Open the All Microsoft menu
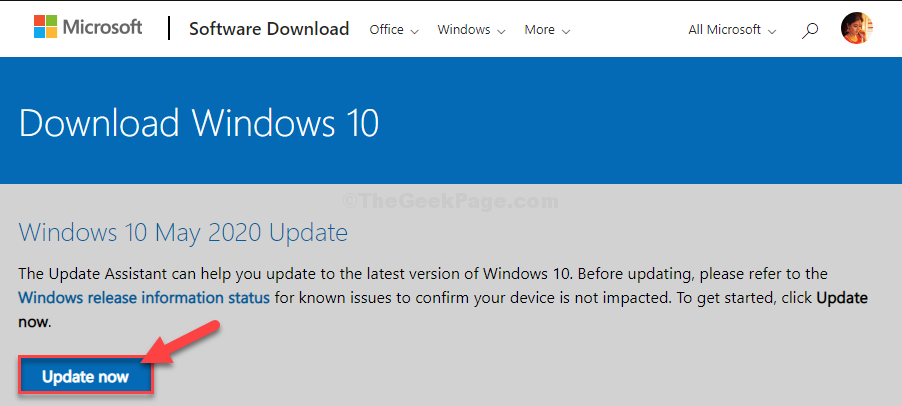Screen dimensions: 902x406 pyautogui.click(x=732, y=30)
